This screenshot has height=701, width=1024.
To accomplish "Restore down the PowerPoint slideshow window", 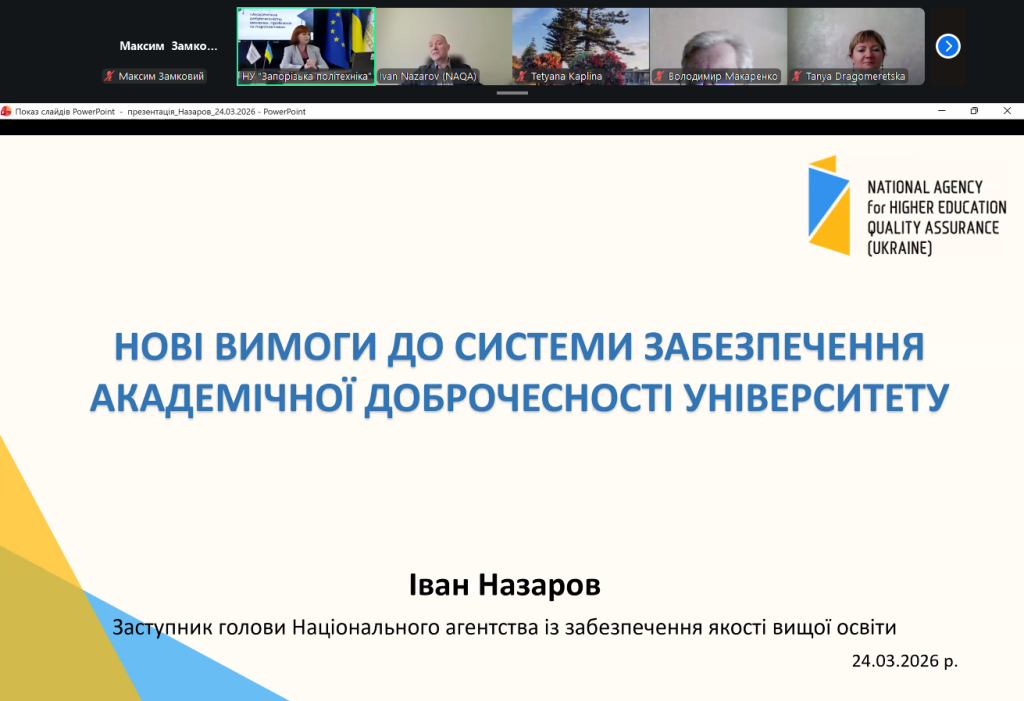I will (x=974, y=111).
